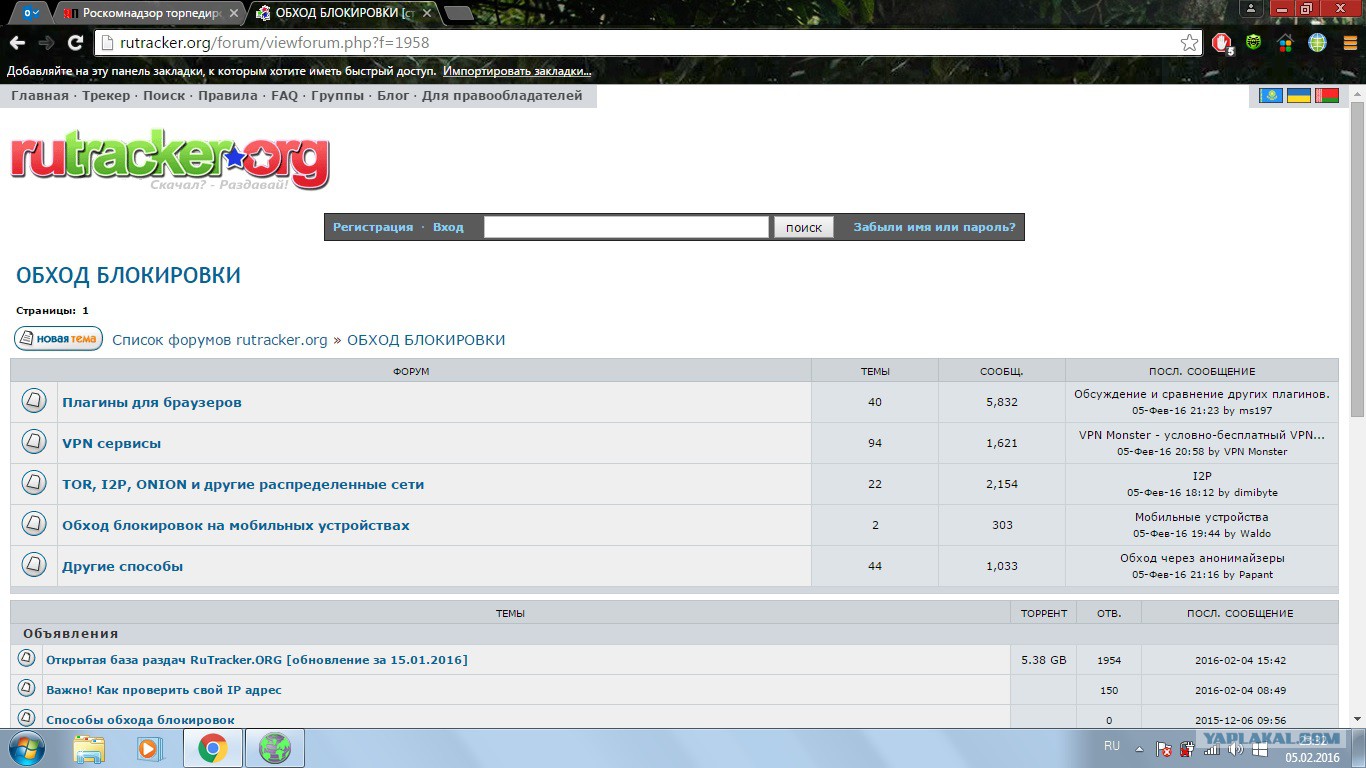Open the Трекер menu item

106,96
